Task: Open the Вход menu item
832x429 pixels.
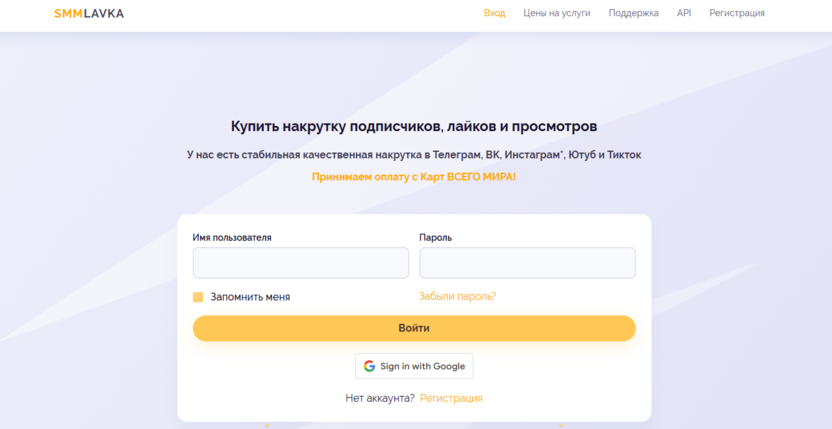Action: tap(494, 13)
